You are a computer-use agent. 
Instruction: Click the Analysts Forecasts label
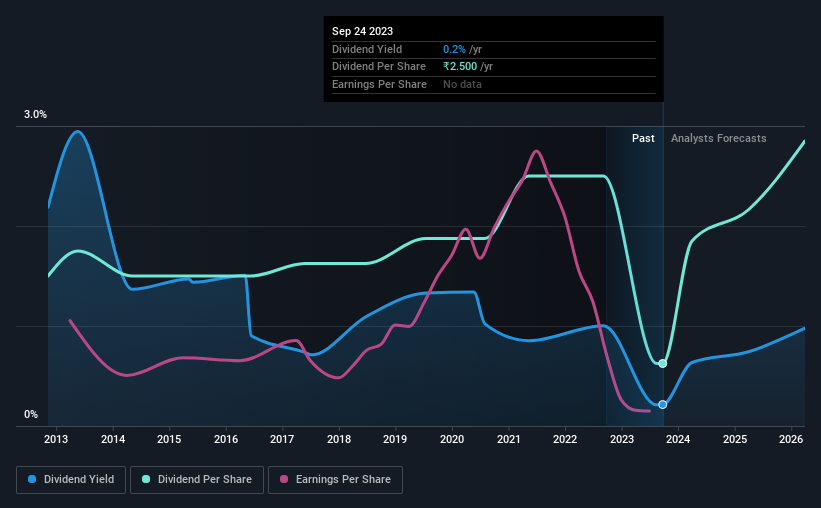point(718,138)
